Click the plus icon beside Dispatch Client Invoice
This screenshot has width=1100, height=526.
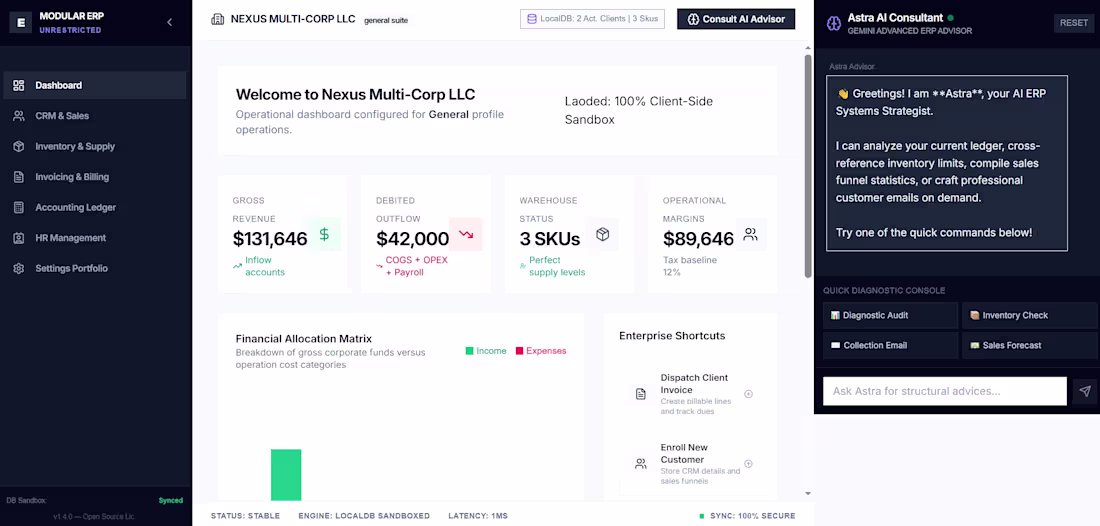pyautogui.click(x=749, y=394)
